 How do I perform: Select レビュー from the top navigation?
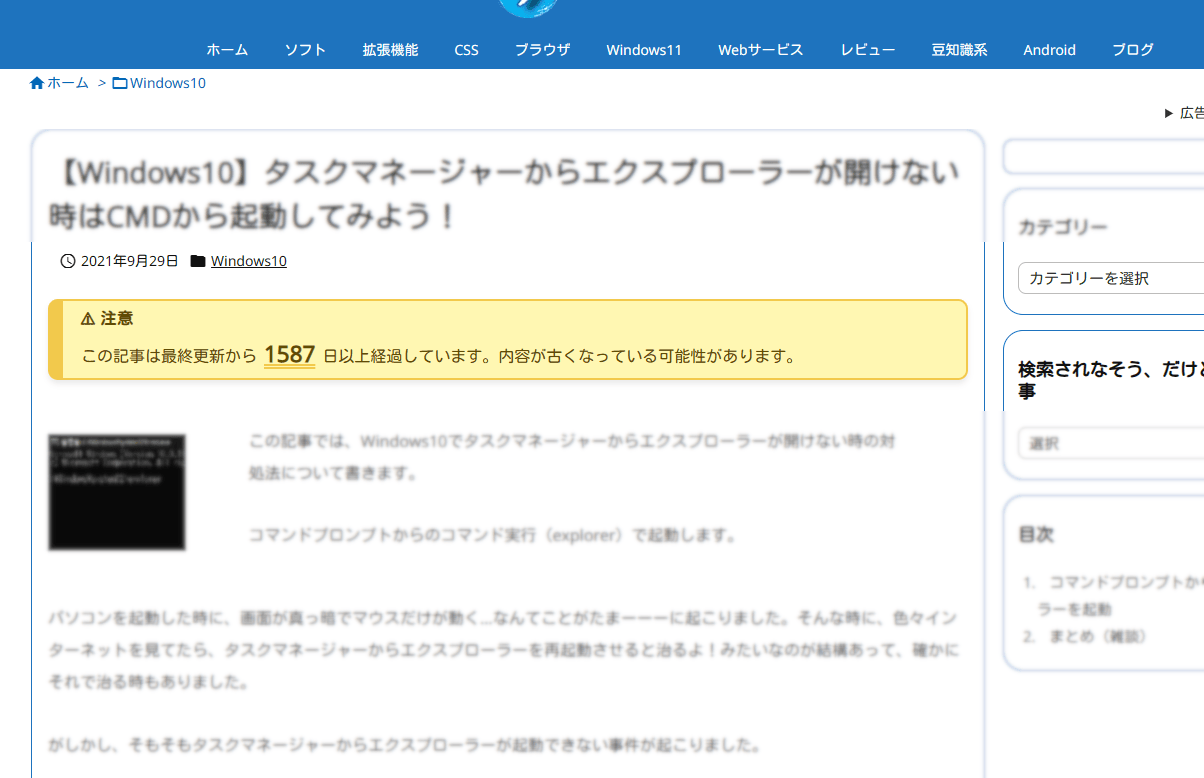click(x=867, y=49)
